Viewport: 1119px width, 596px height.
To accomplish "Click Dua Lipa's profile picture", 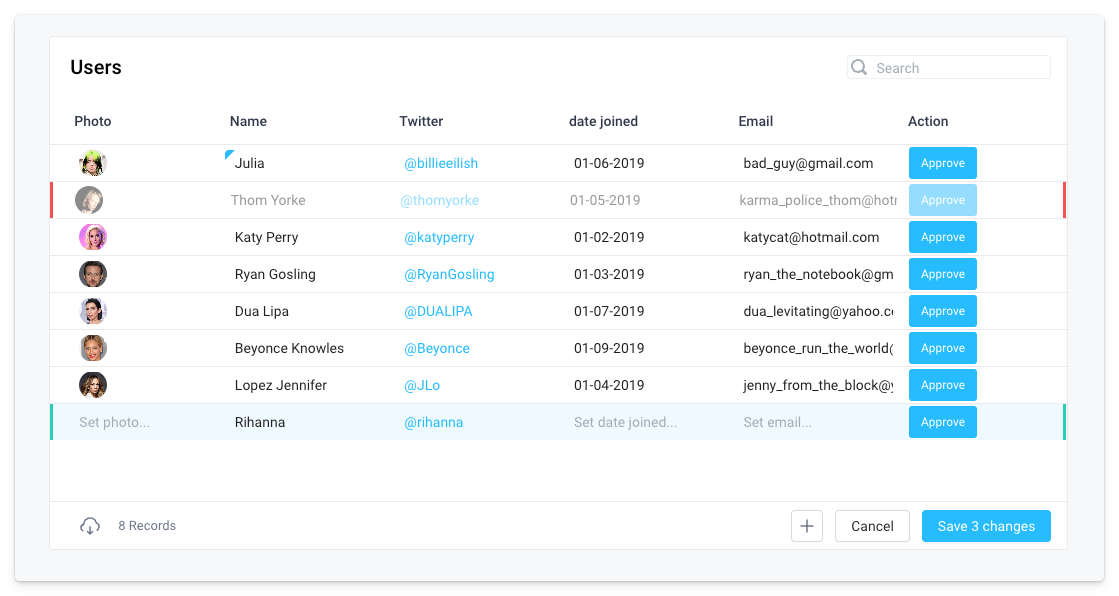I will tap(93, 311).
